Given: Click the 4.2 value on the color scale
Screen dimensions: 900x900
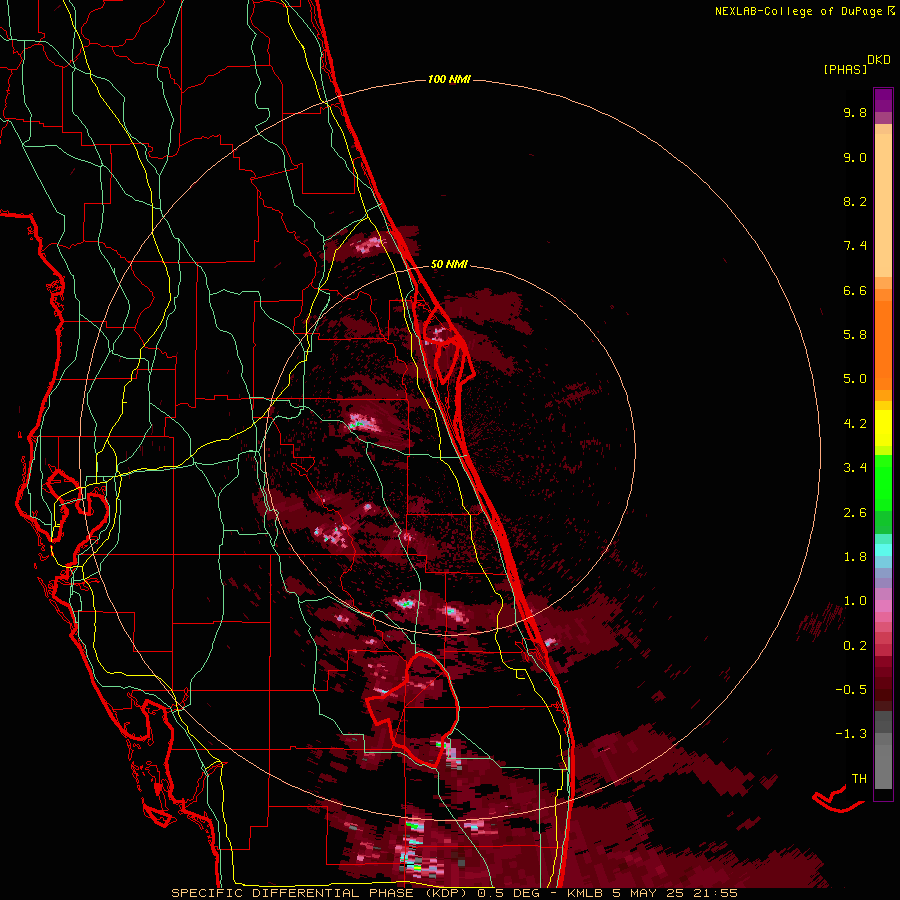Looking at the screenshot, I should 855,424.
